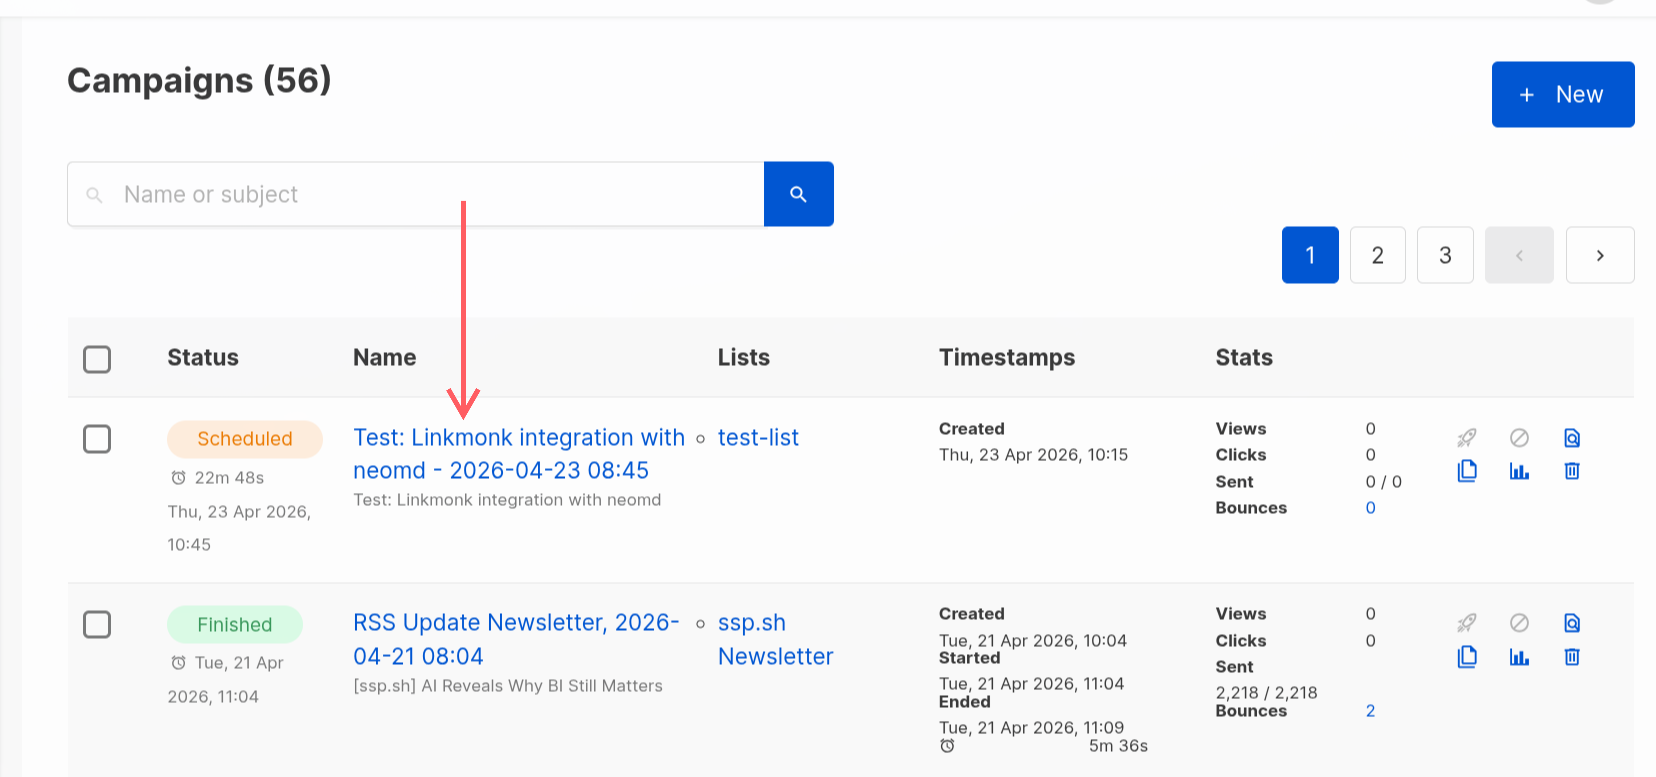
Task: Delete the RSS Update Newsletter campaign
Action: (1572, 657)
